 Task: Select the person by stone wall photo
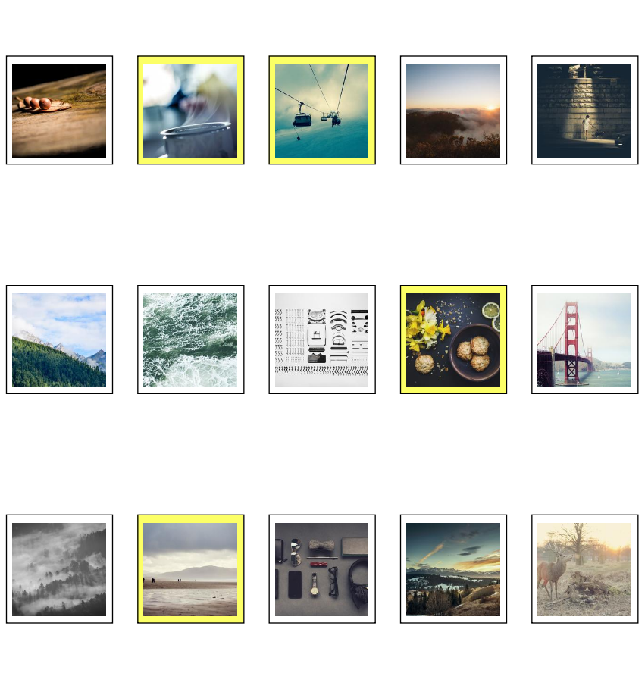click(x=584, y=111)
